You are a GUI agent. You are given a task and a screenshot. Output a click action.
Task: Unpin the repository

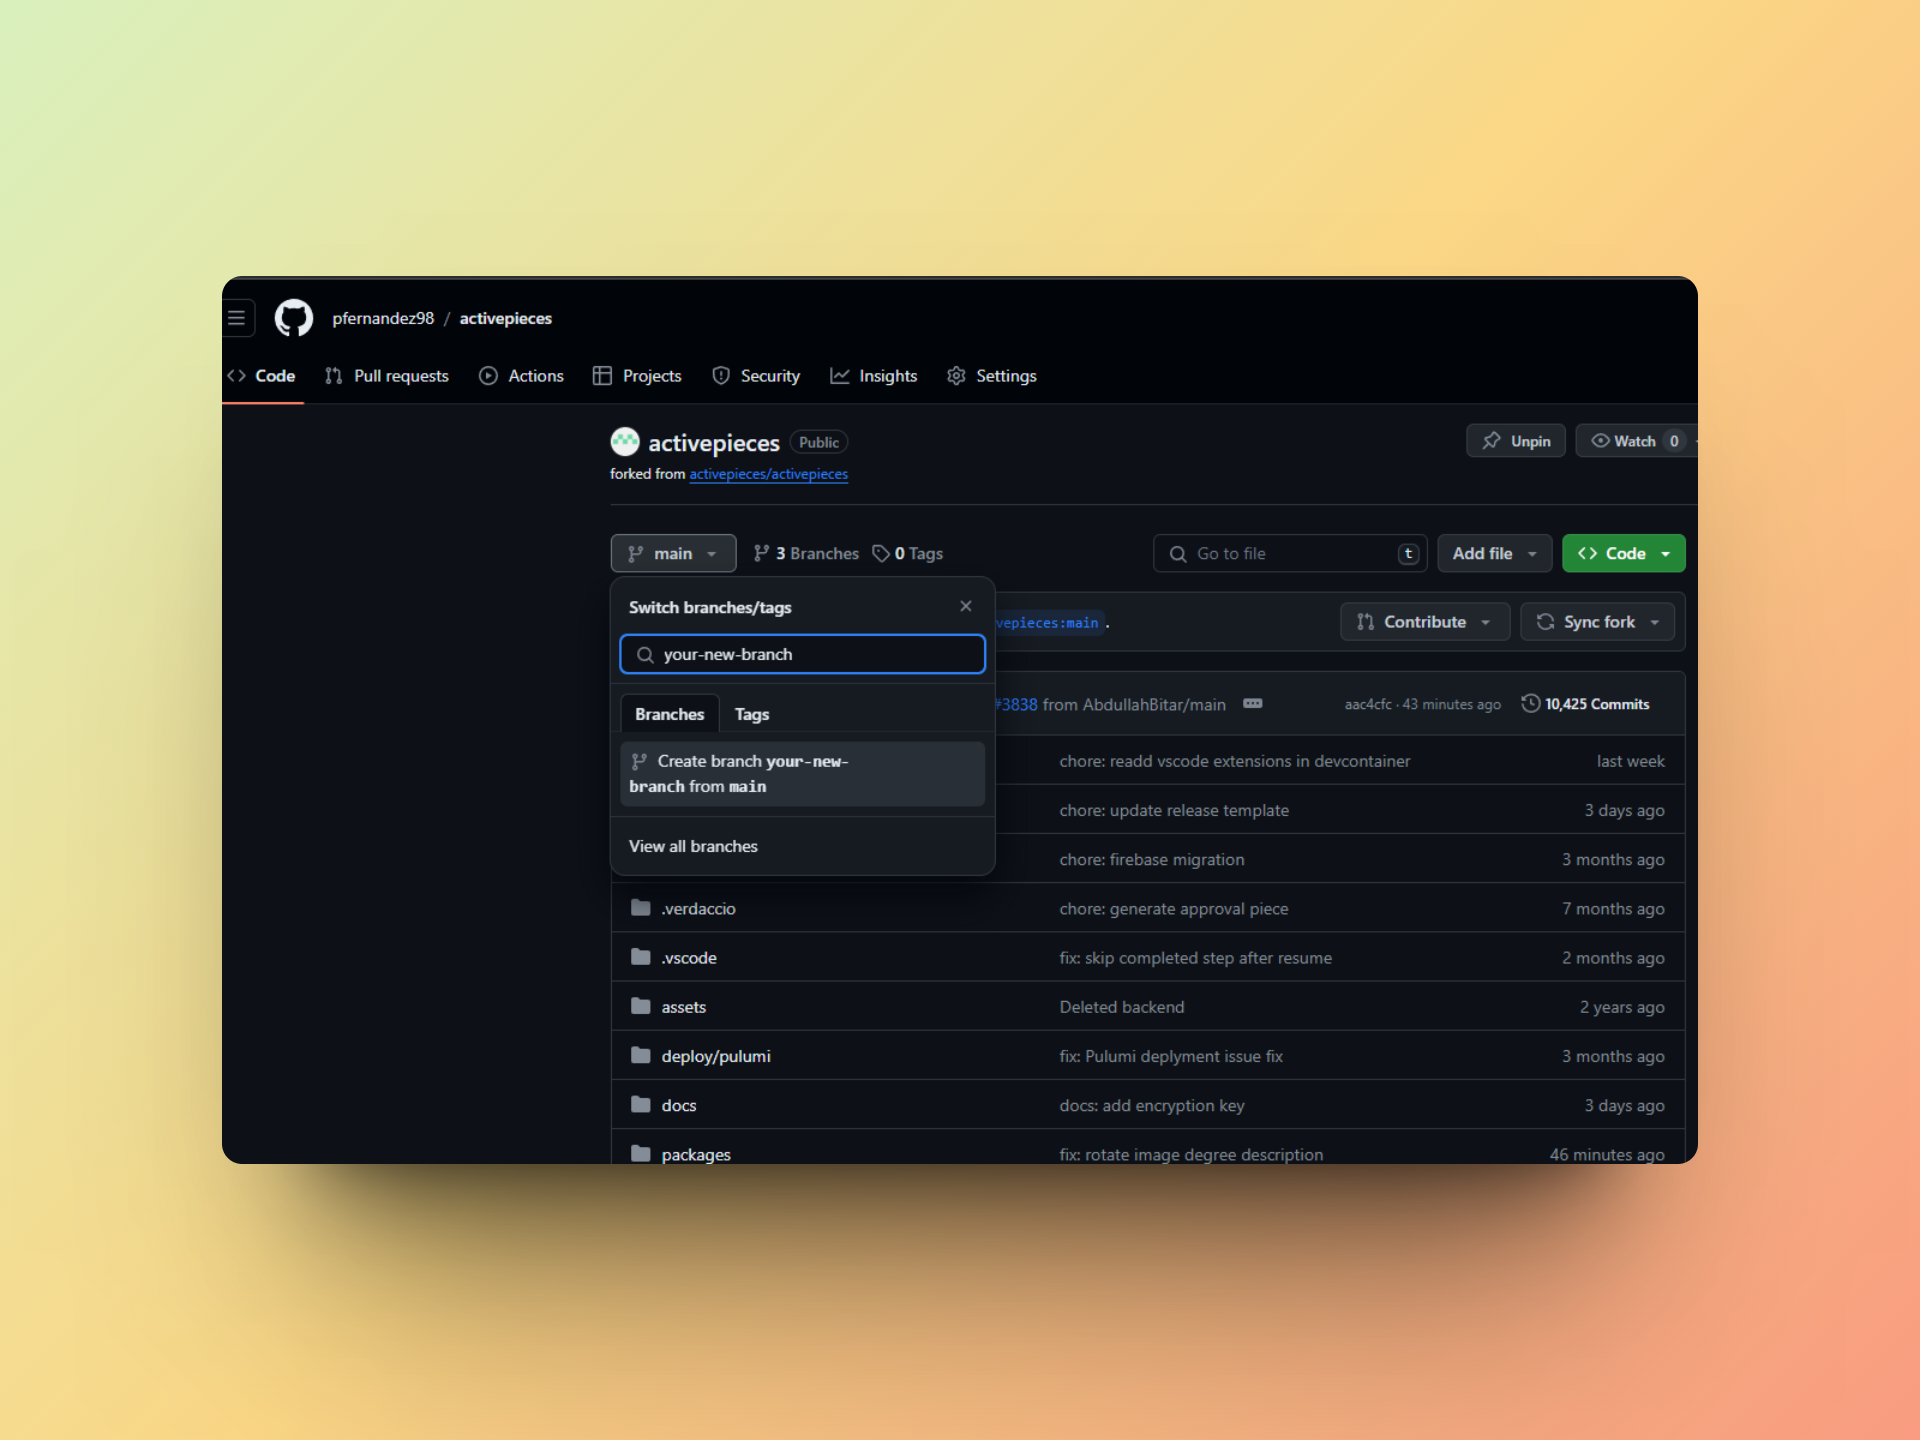pos(1516,441)
